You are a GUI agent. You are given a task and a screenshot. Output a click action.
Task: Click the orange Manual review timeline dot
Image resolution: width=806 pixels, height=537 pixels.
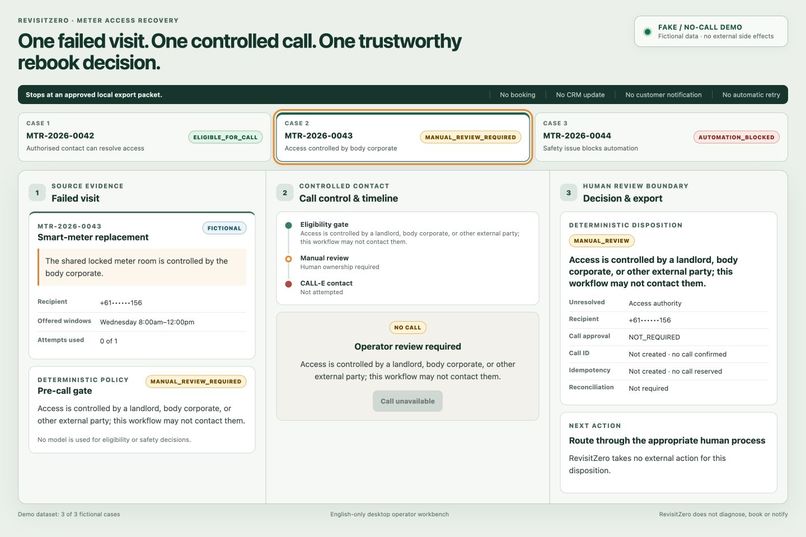288,258
